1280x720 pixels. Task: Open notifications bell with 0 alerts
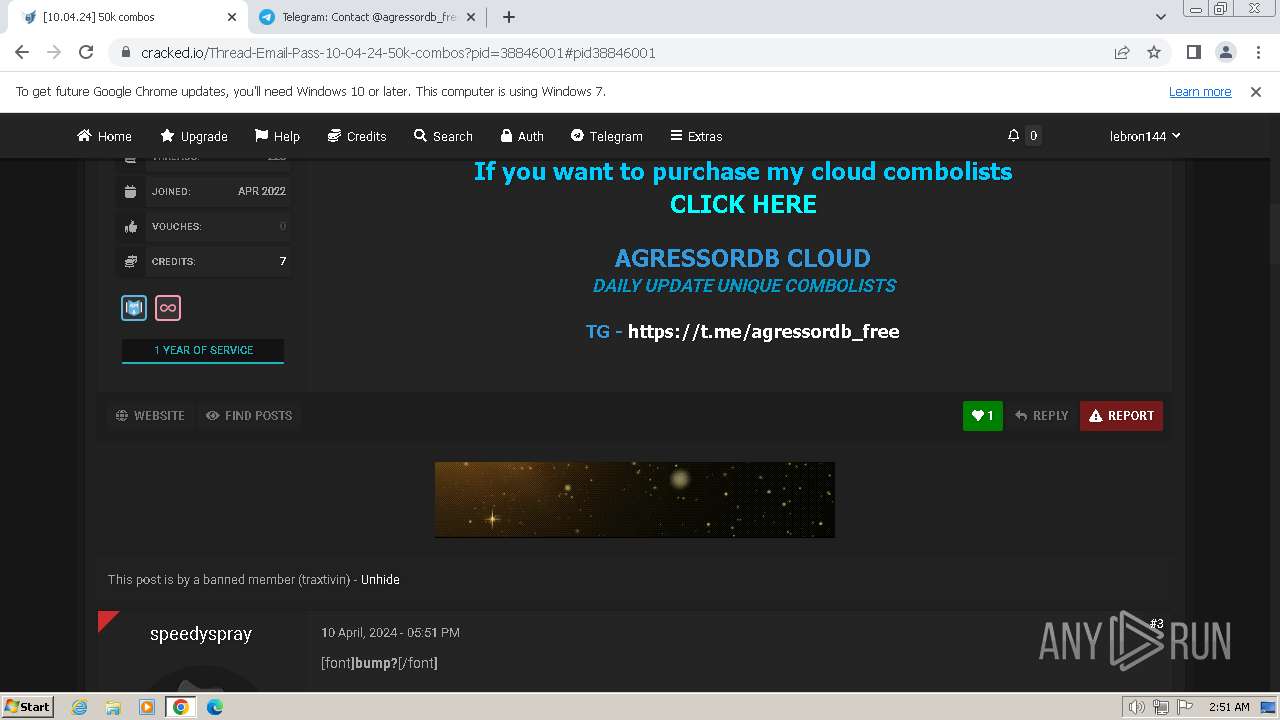click(x=1023, y=136)
